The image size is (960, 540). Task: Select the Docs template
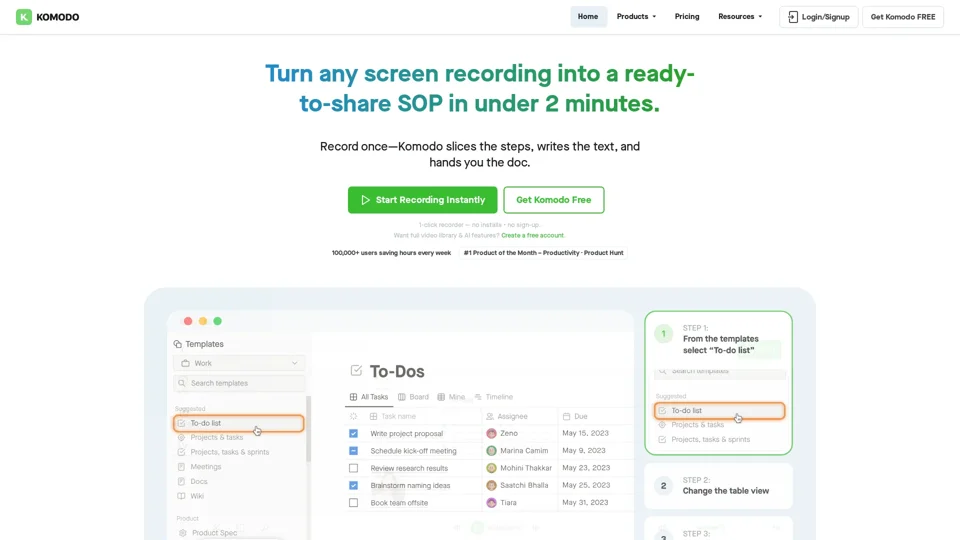[199, 481]
